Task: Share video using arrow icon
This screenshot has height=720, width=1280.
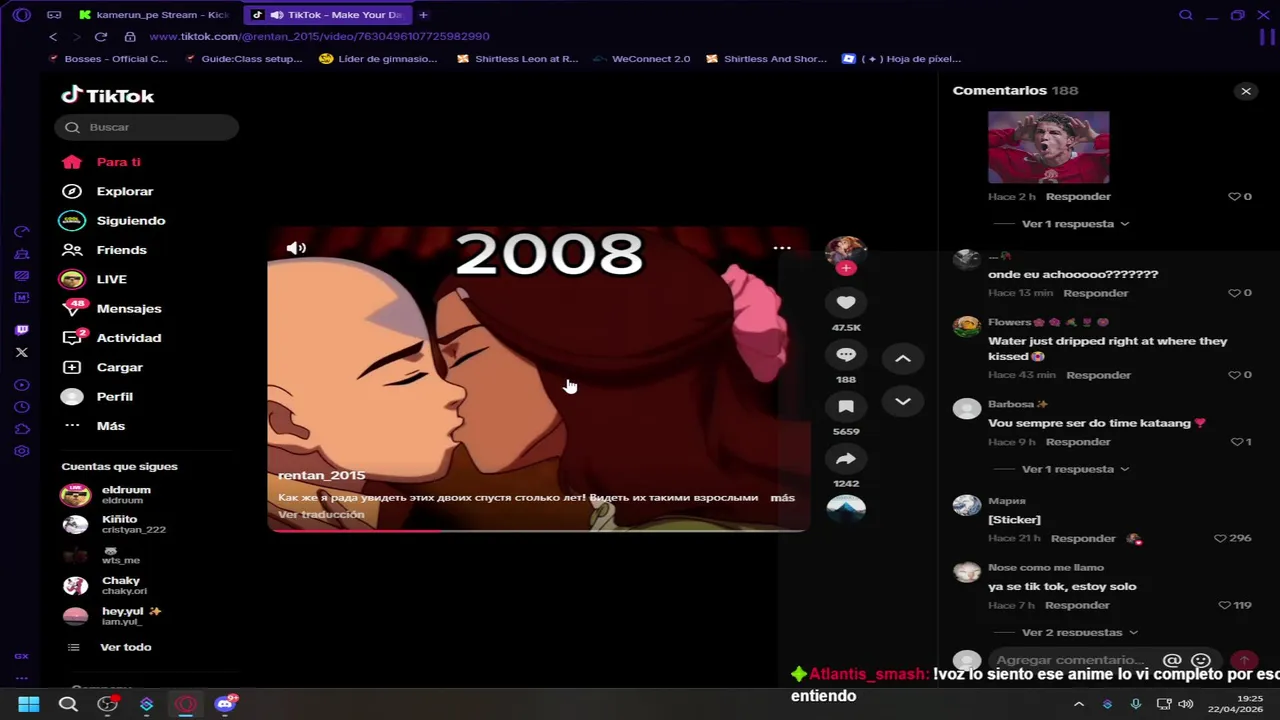Action: [846, 459]
